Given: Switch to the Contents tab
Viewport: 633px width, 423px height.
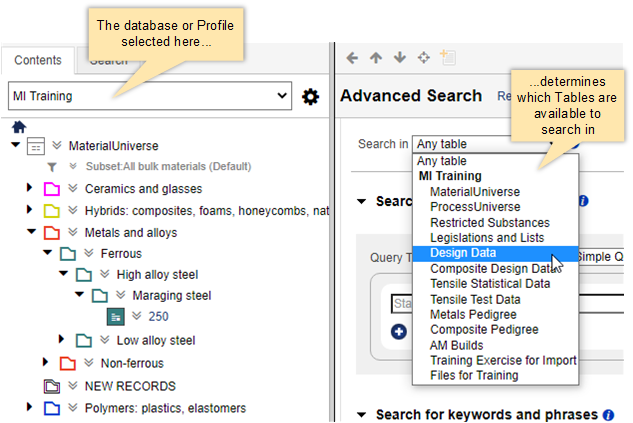Looking at the screenshot, I should click(38, 61).
